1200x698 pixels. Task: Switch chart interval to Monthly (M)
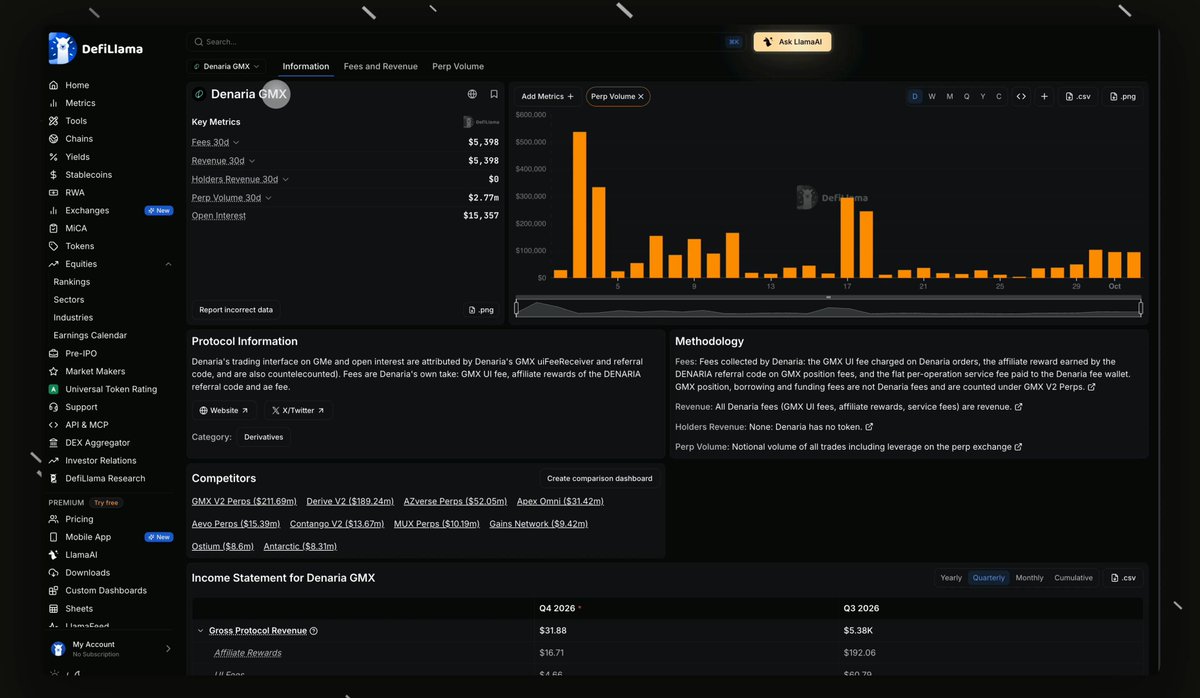coord(950,96)
